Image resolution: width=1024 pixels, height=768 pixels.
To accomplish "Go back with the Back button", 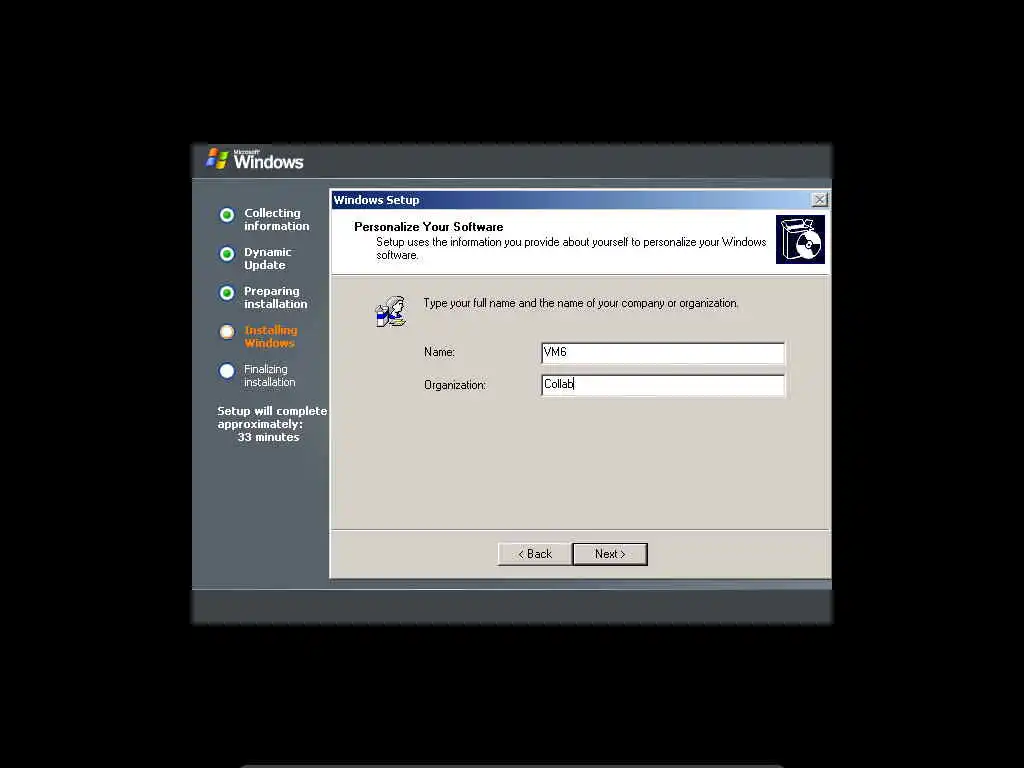I will (x=535, y=554).
